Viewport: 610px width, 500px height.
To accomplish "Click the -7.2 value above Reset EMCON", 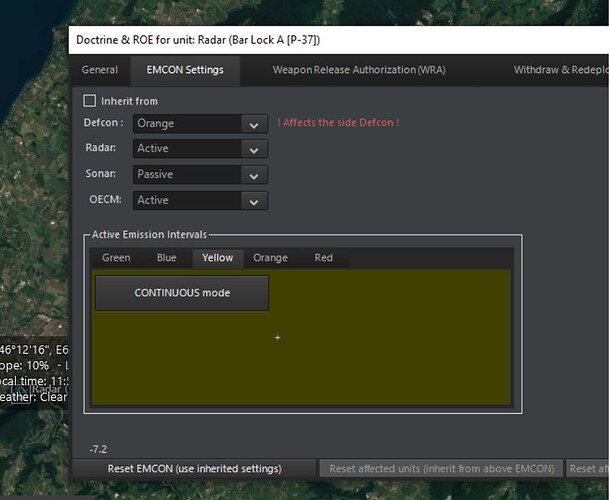I will click(x=98, y=449).
